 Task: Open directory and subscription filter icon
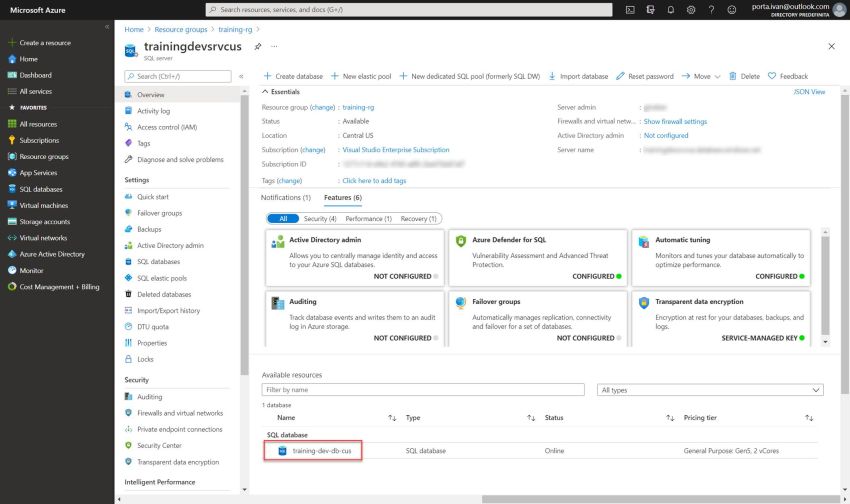tap(651, 10)
